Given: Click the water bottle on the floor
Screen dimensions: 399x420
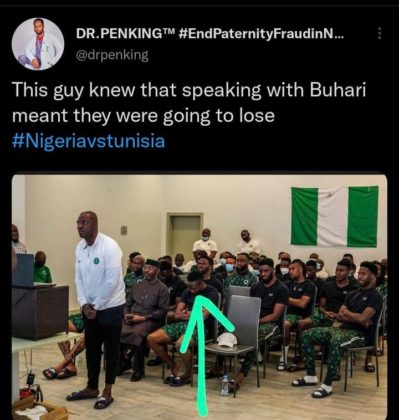Looking at the screenshot, I should (225, 384).
